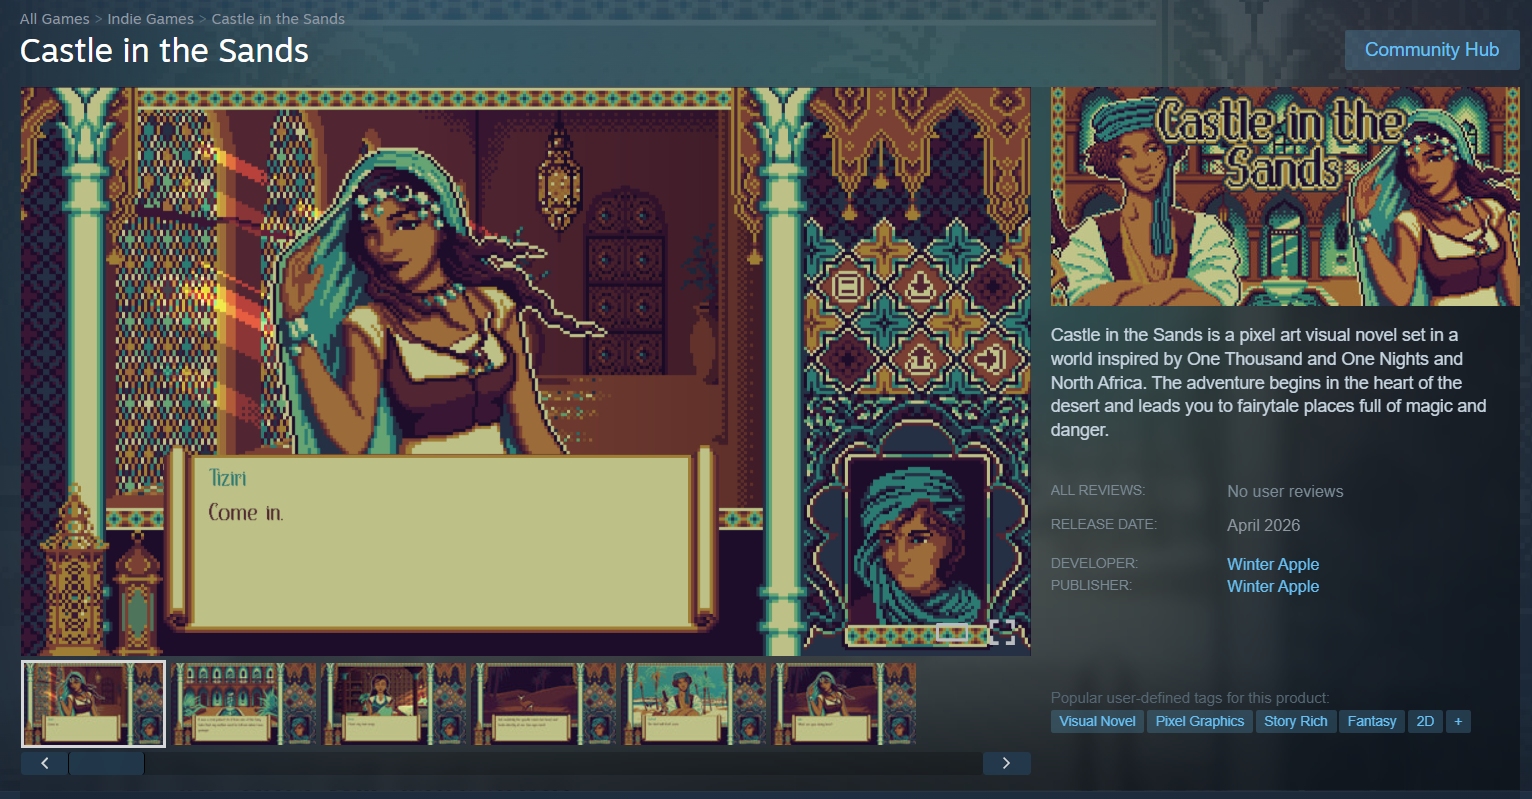Select the Pixel Graphics tag

pos(1199,721)
